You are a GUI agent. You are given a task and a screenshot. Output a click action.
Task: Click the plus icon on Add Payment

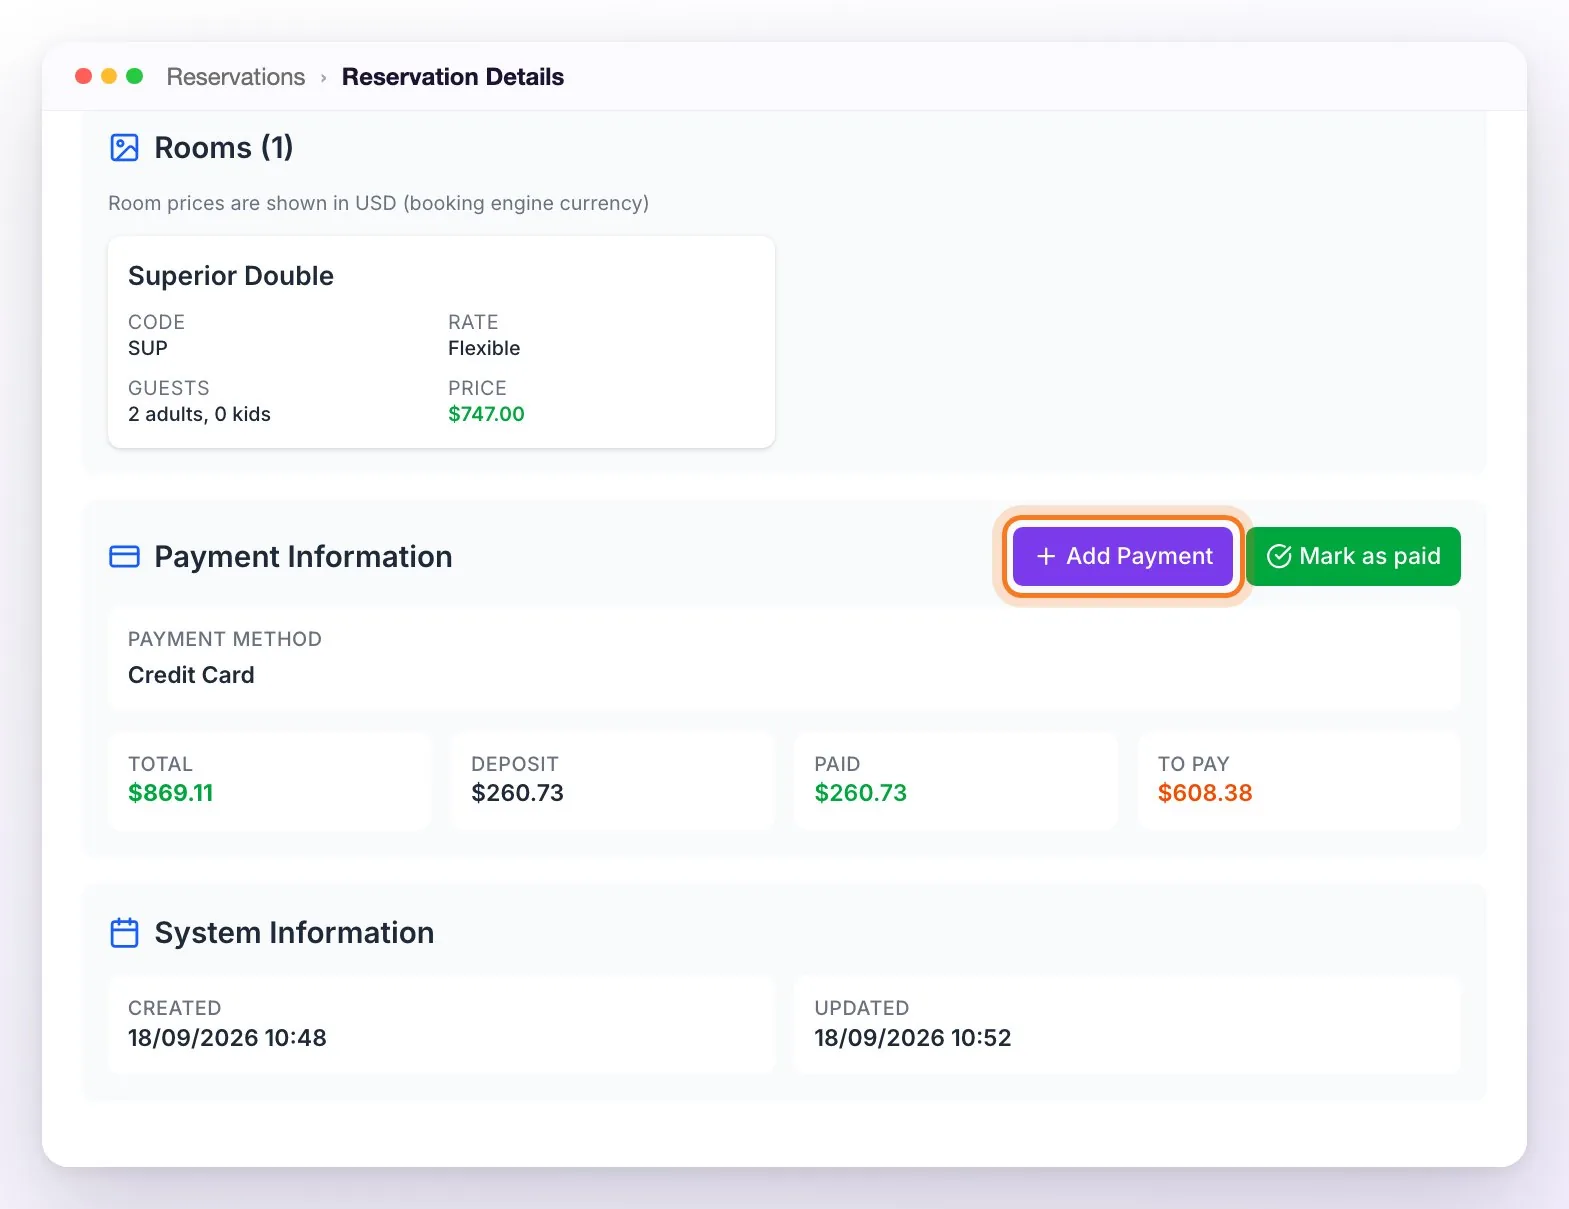point(1046,556)
